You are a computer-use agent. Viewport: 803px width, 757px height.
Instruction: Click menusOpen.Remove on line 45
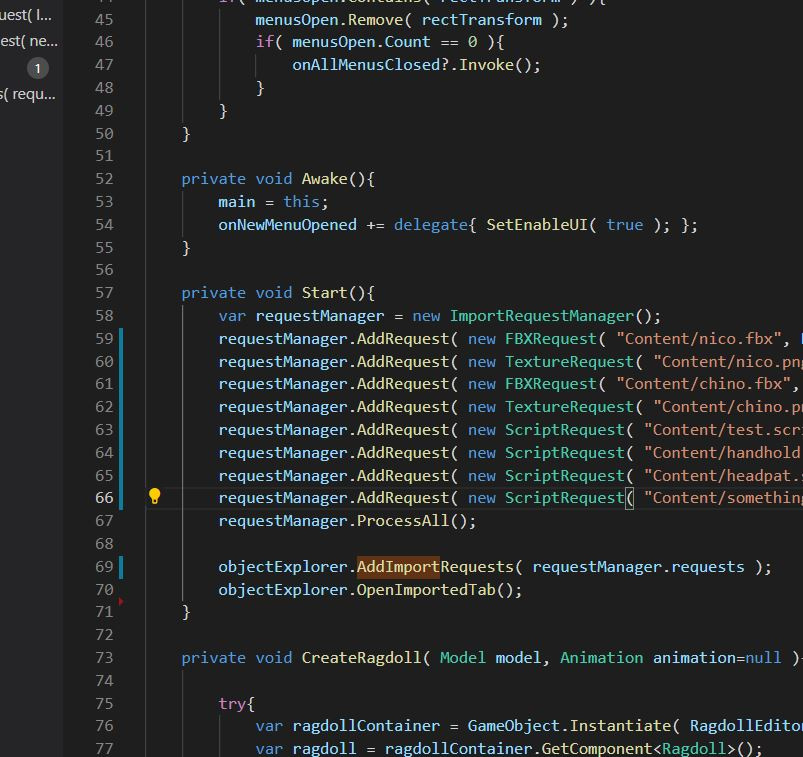329,20
